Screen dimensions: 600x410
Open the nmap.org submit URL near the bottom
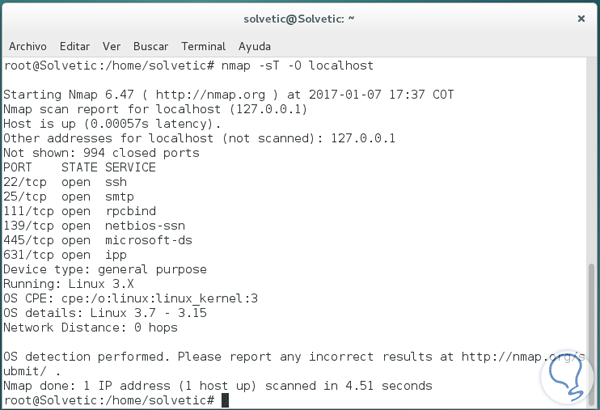click(518, 356)
